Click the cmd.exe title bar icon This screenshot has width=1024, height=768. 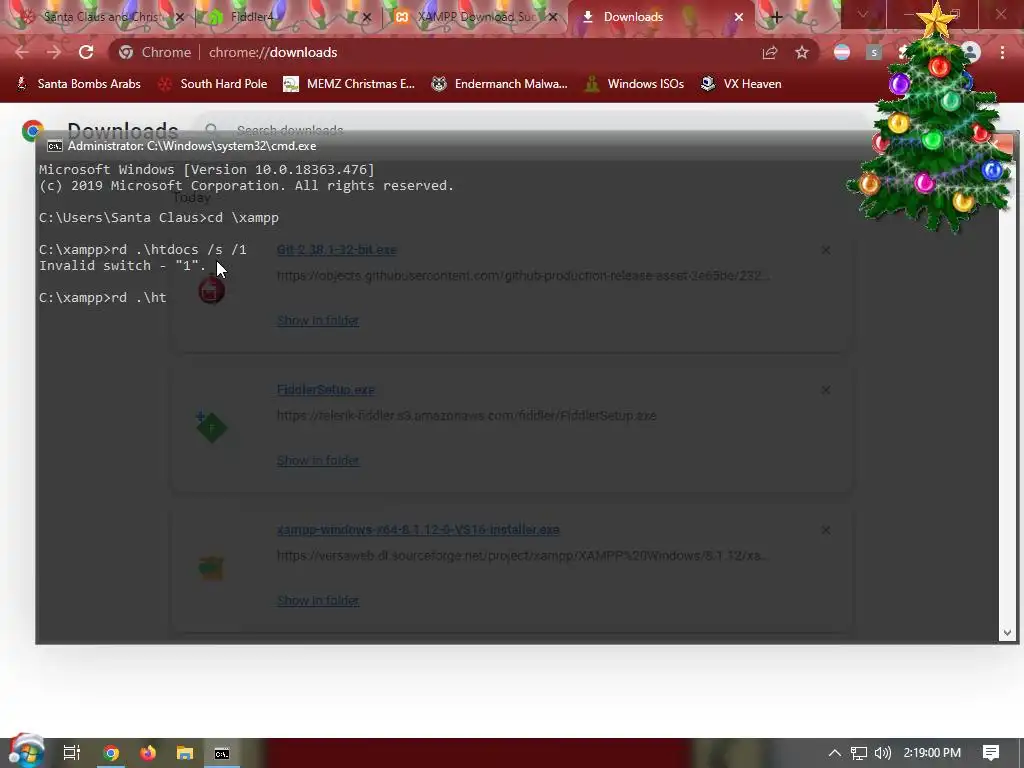coord(55,146)
